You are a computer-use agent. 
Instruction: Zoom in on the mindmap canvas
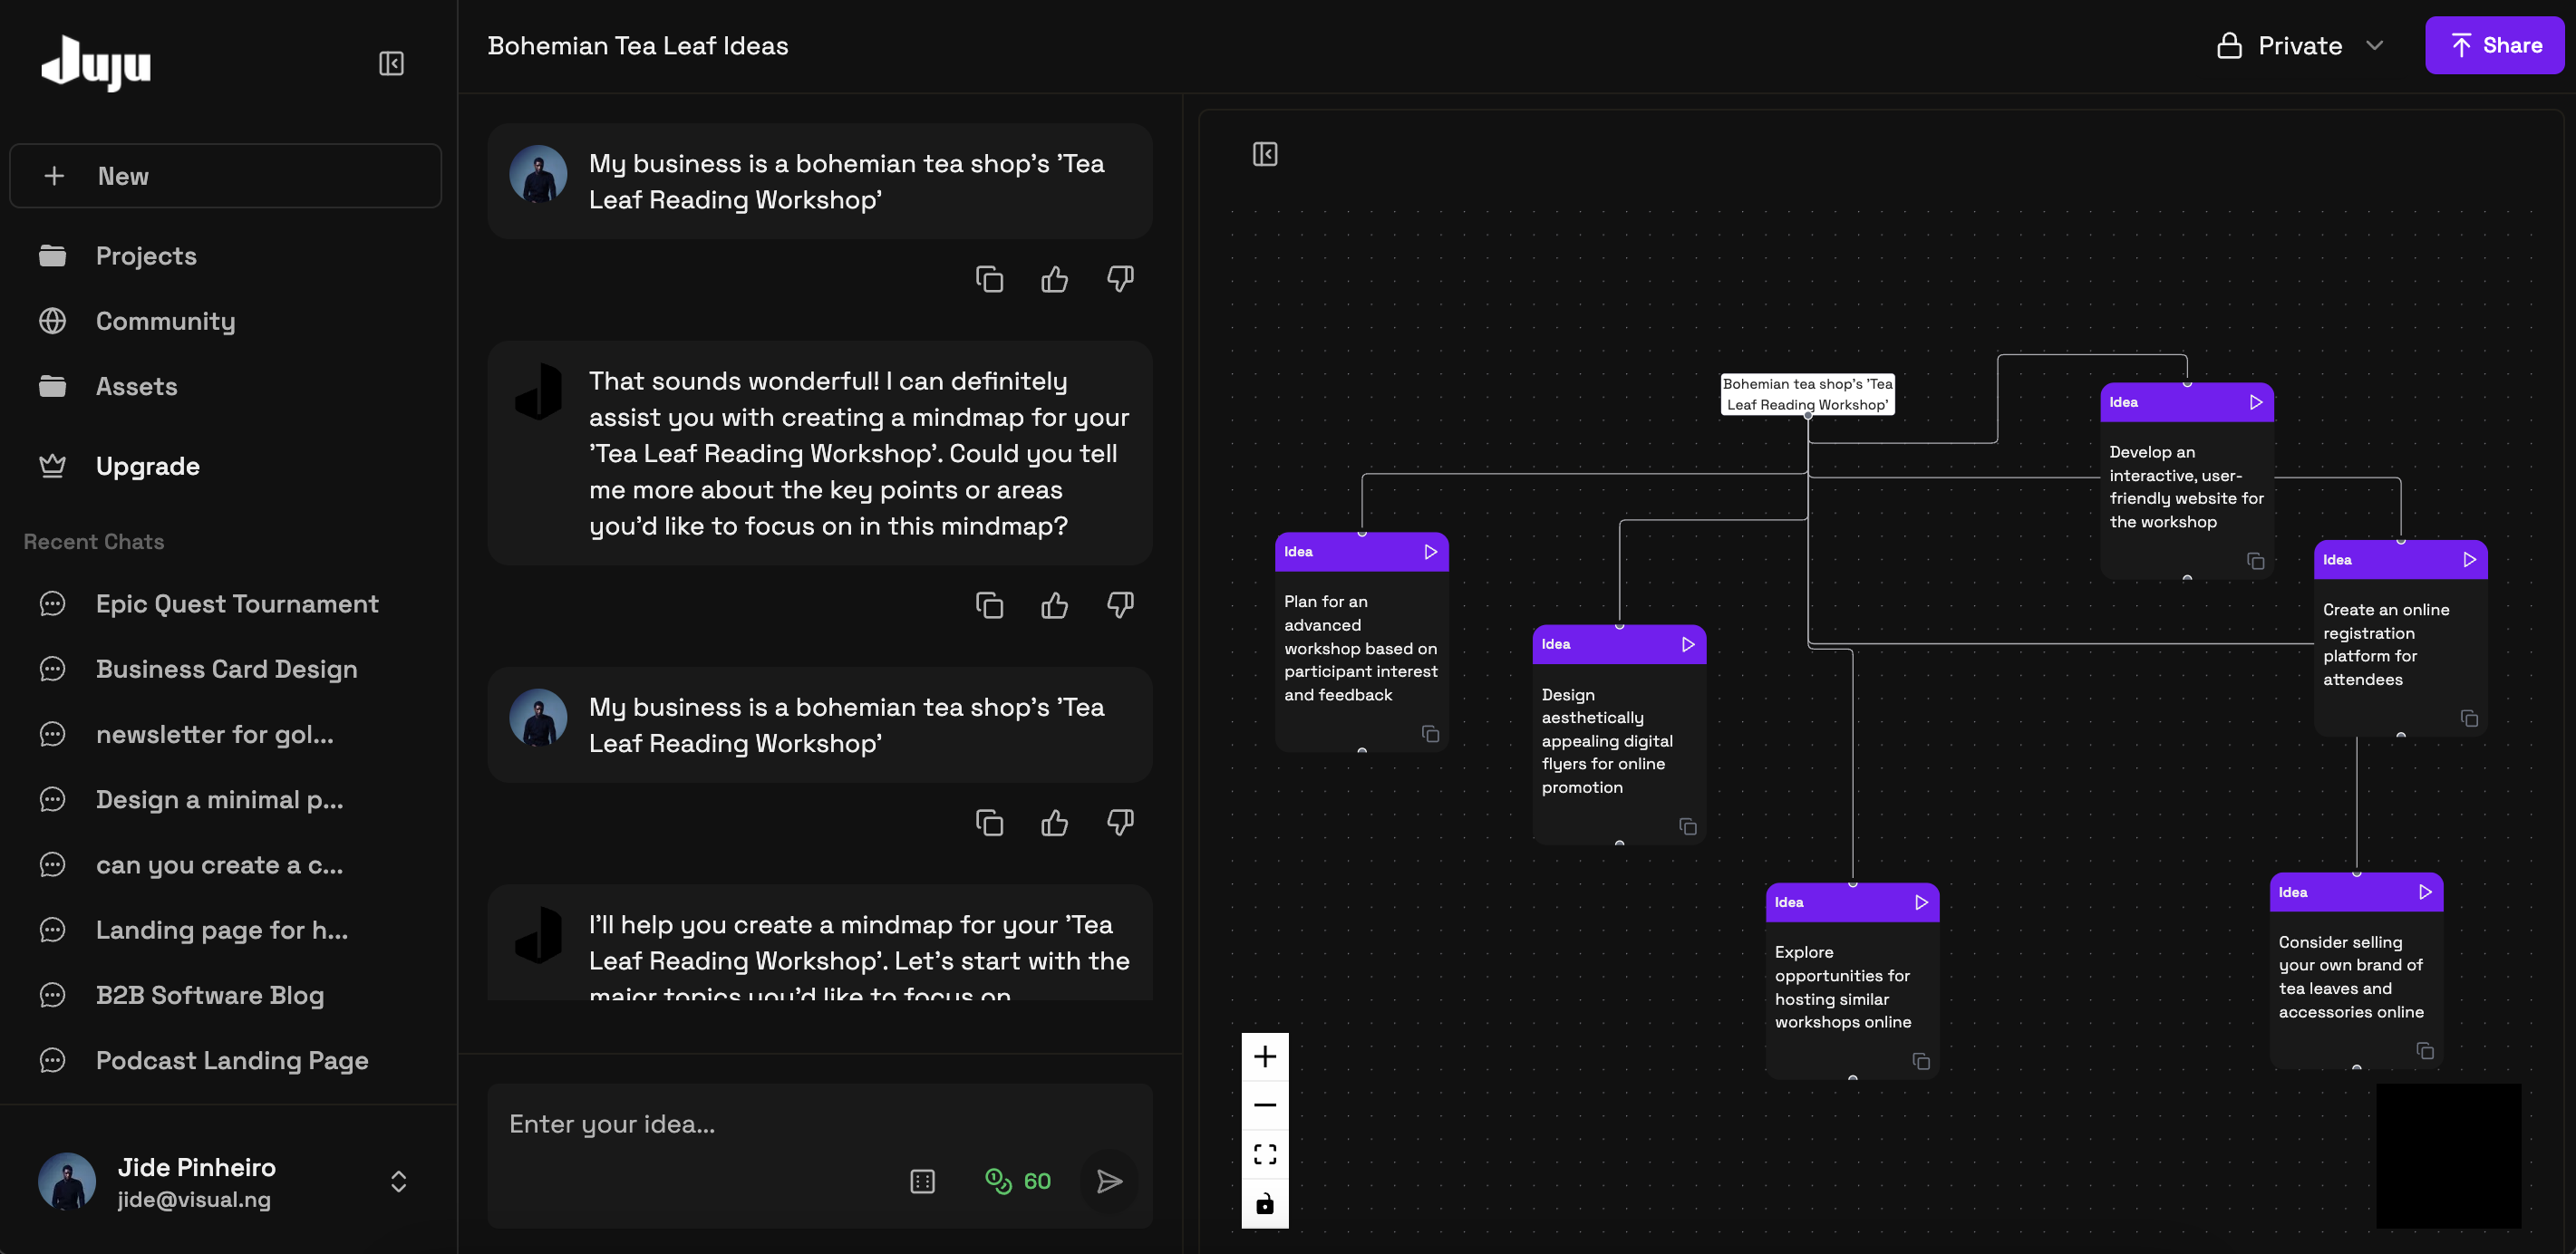1265,1057
